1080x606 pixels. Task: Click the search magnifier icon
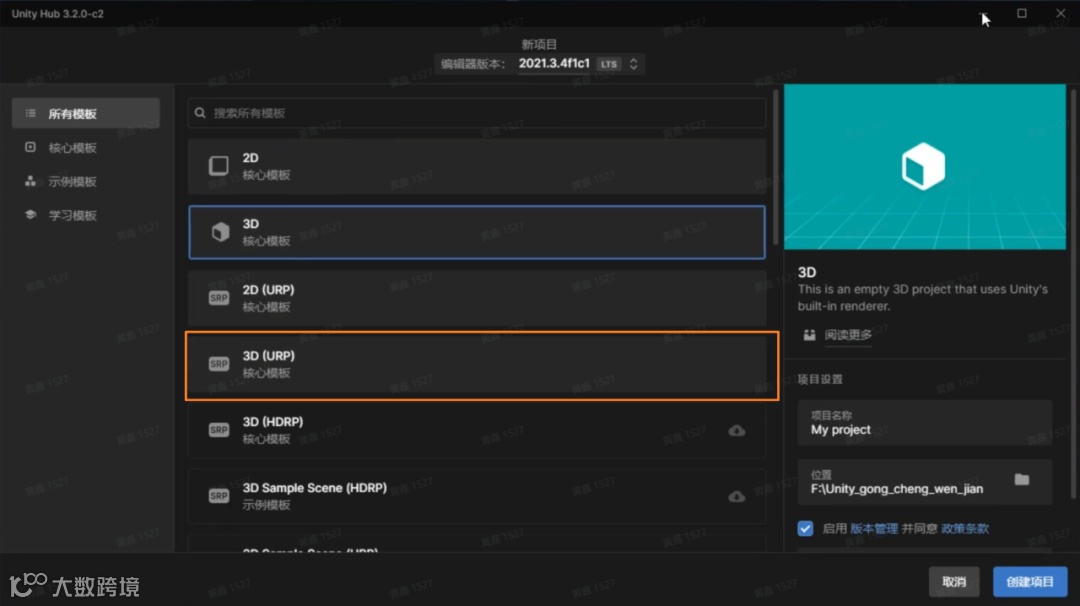[200, 113]
